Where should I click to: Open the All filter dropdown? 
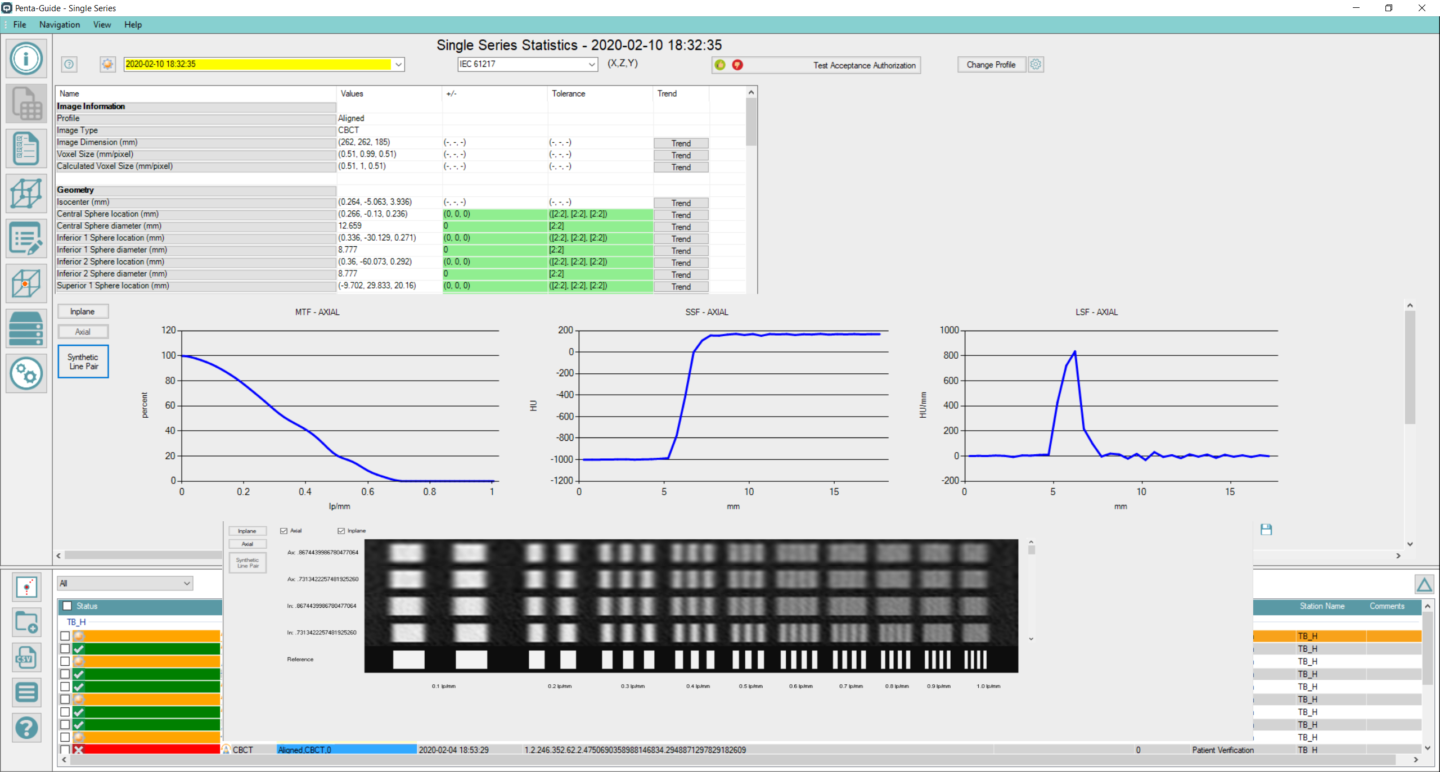(x=186, y=583)
